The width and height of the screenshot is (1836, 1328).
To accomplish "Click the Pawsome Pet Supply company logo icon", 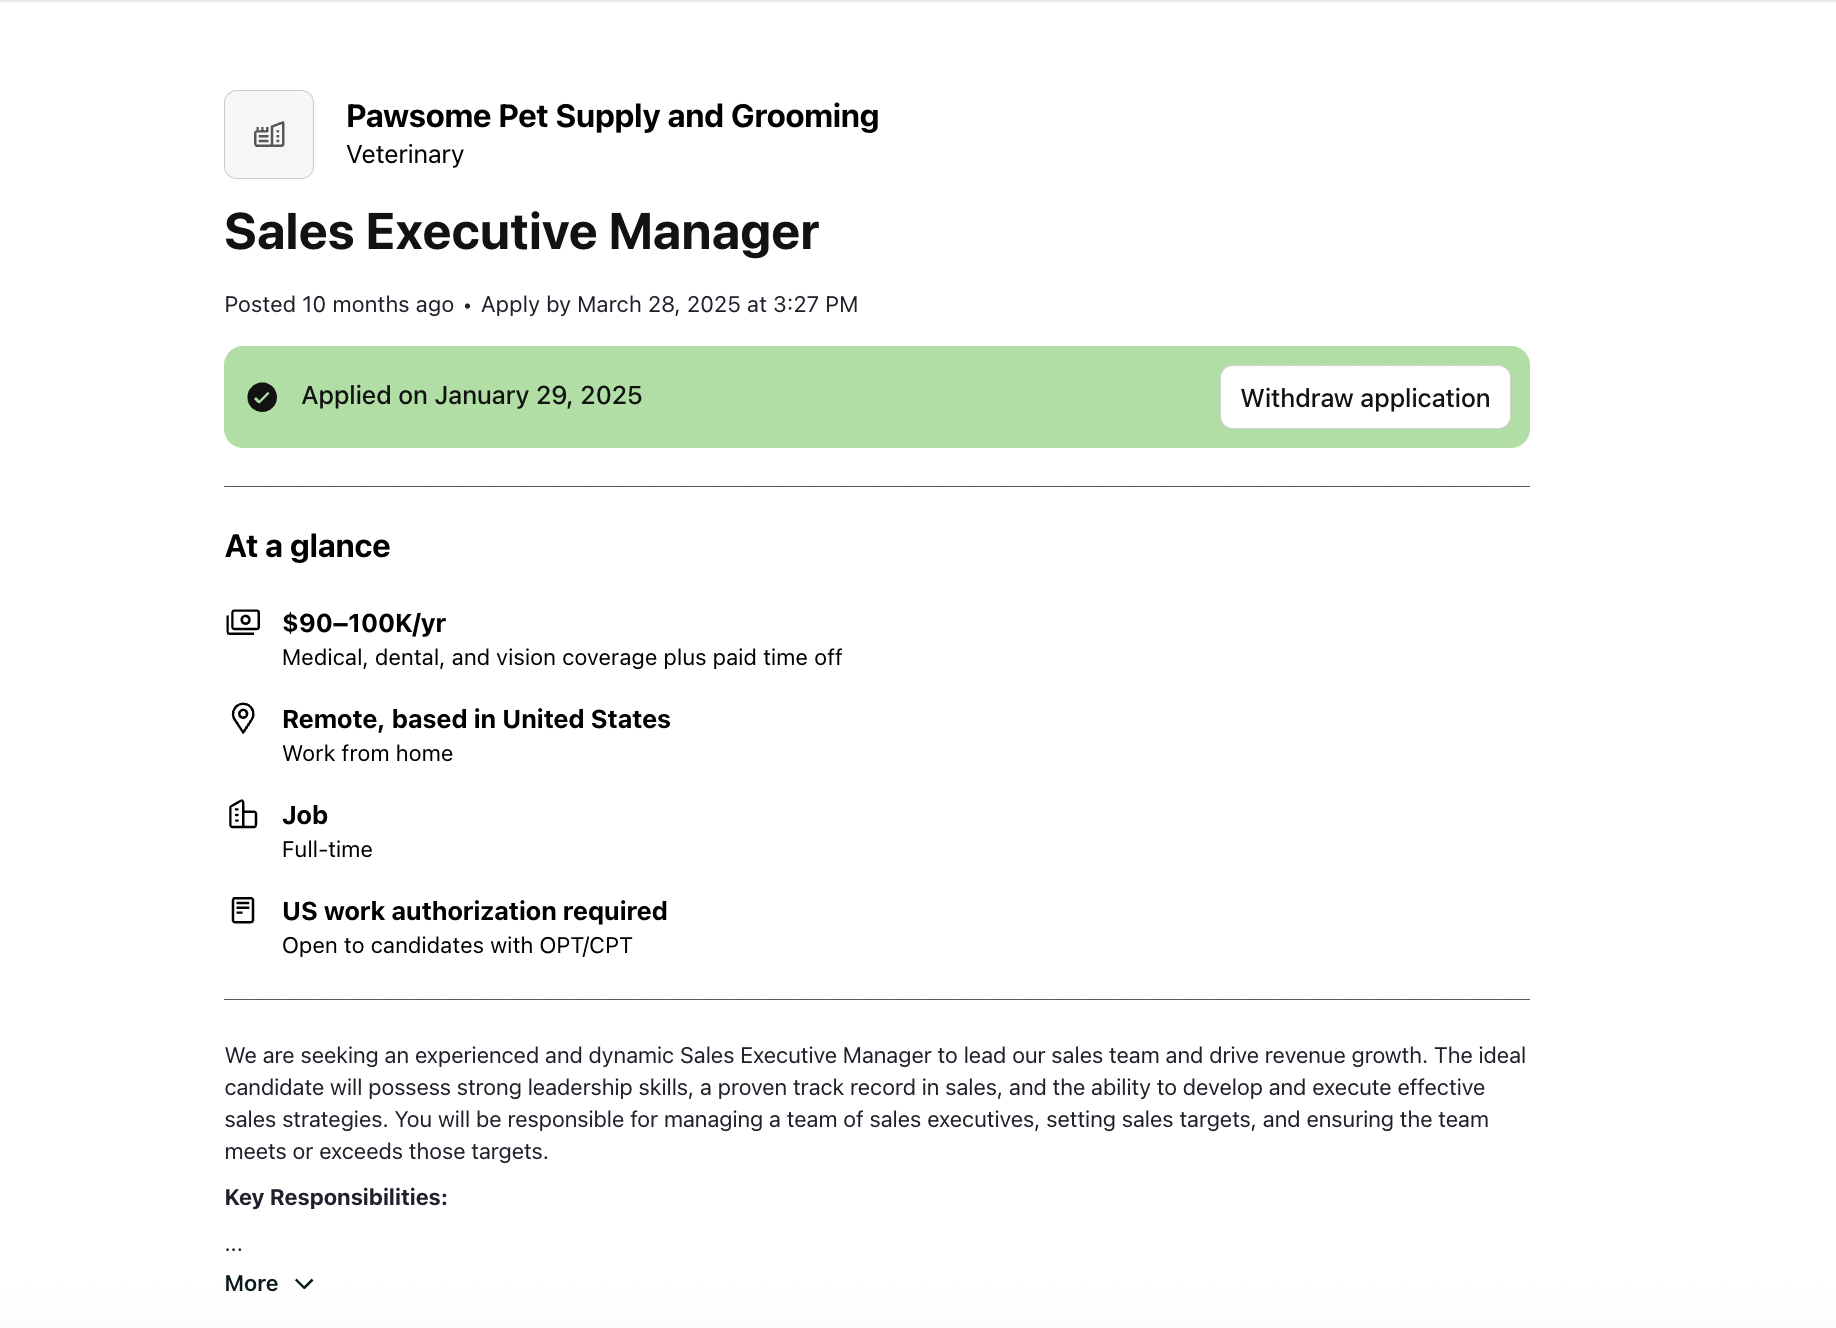I will coord(268,134).
